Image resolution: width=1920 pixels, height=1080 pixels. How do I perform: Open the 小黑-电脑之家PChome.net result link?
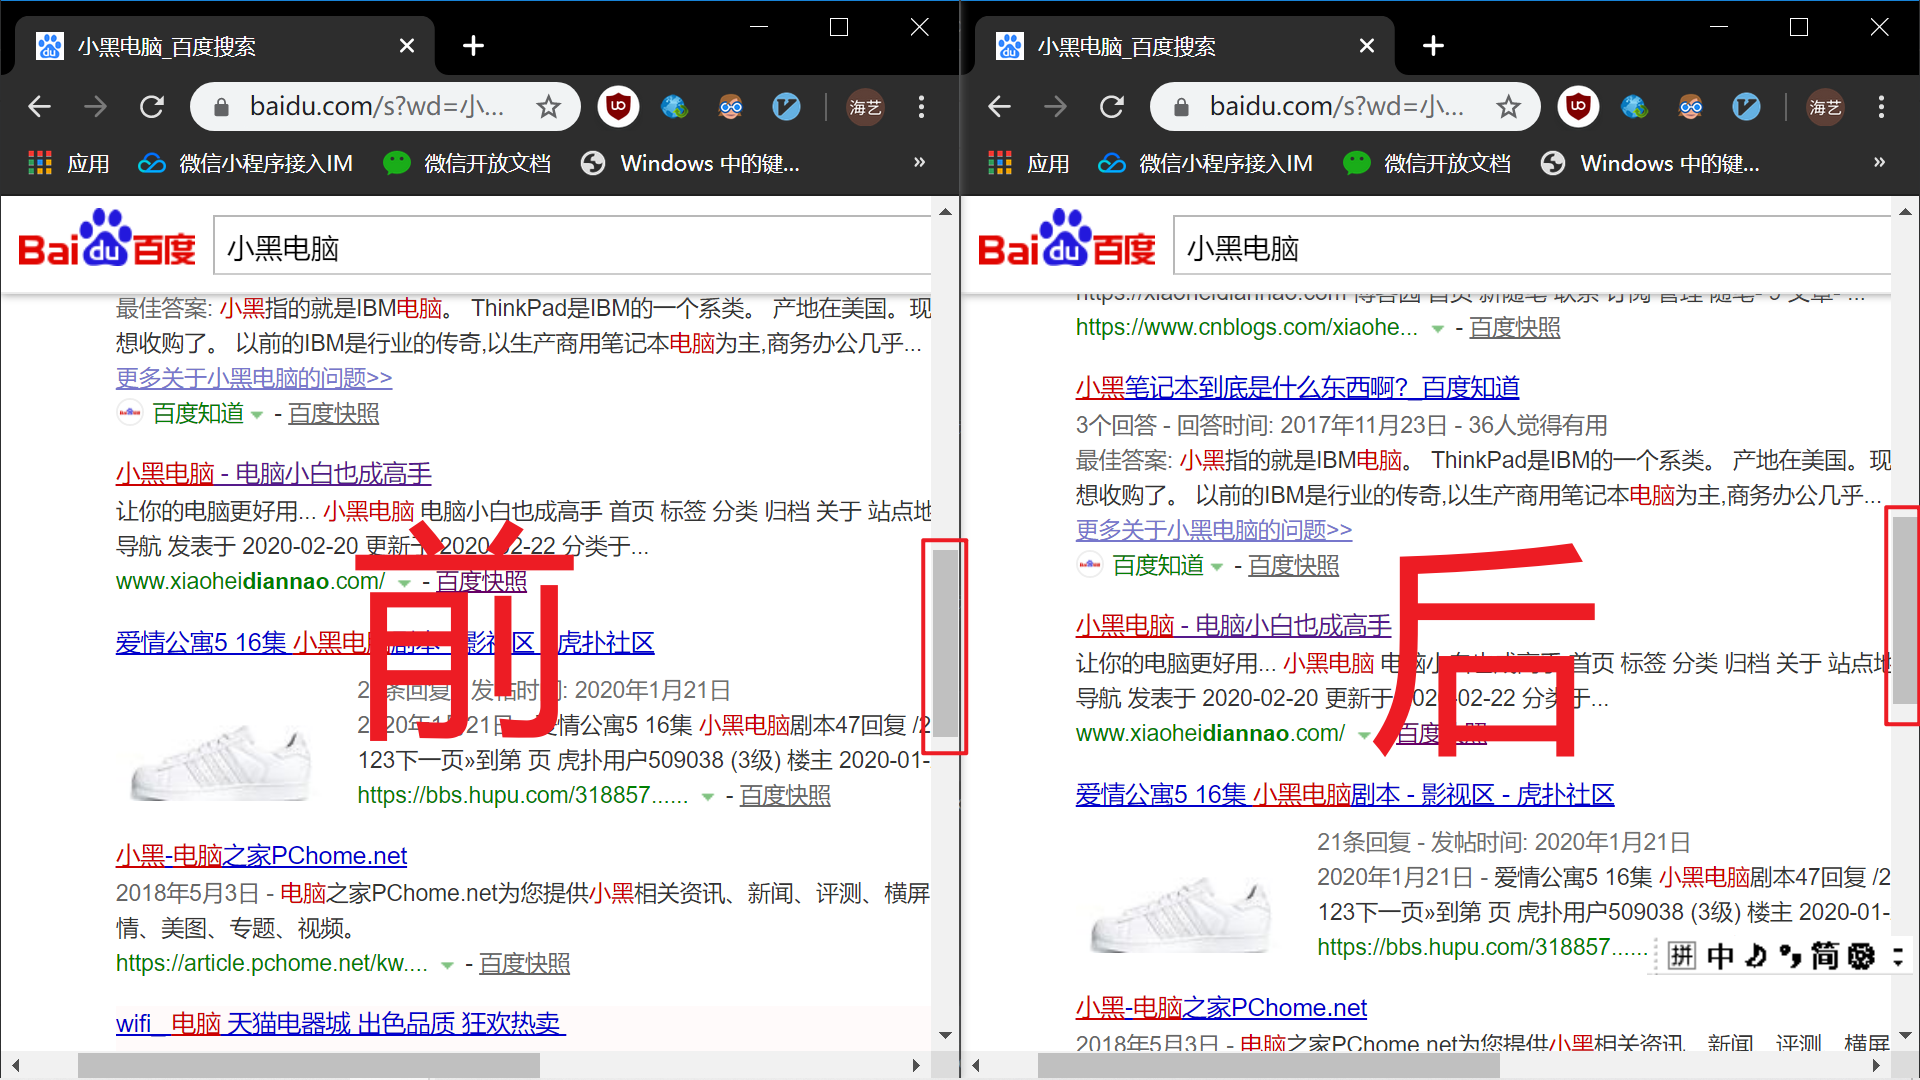click(x=260, y=855)
